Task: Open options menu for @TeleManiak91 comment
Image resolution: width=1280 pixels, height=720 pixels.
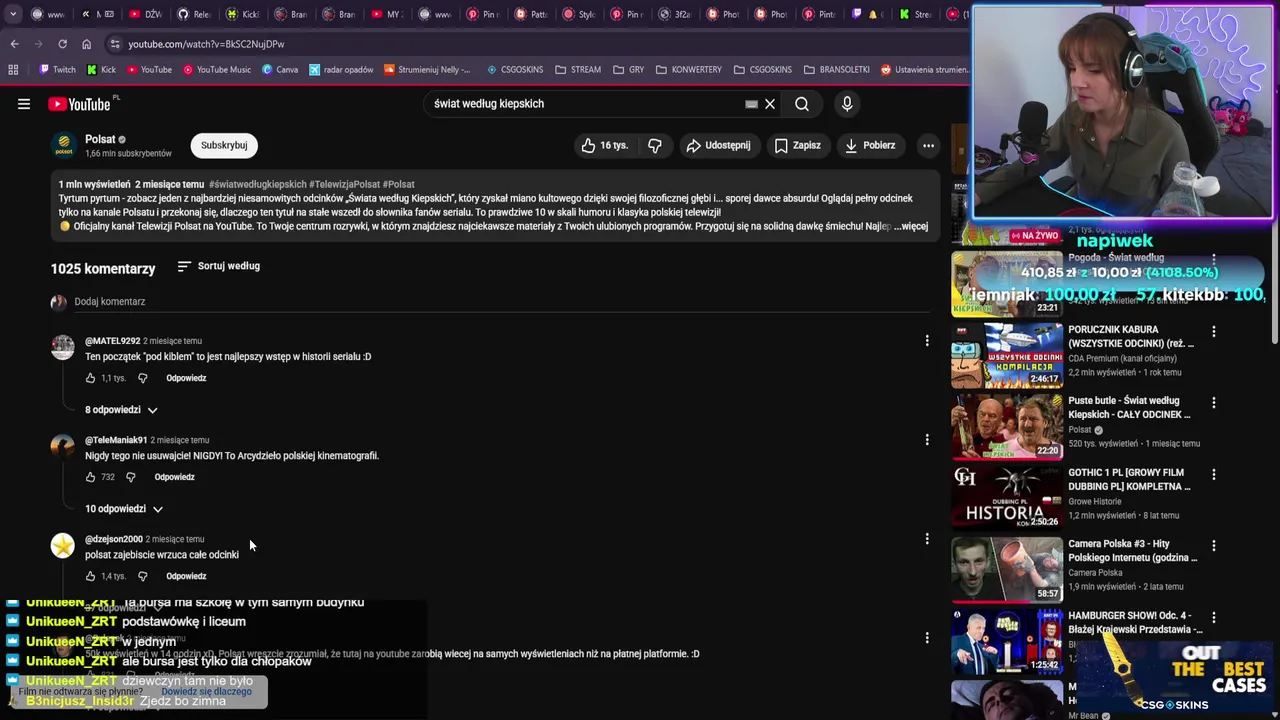Action: click(927, 440)
